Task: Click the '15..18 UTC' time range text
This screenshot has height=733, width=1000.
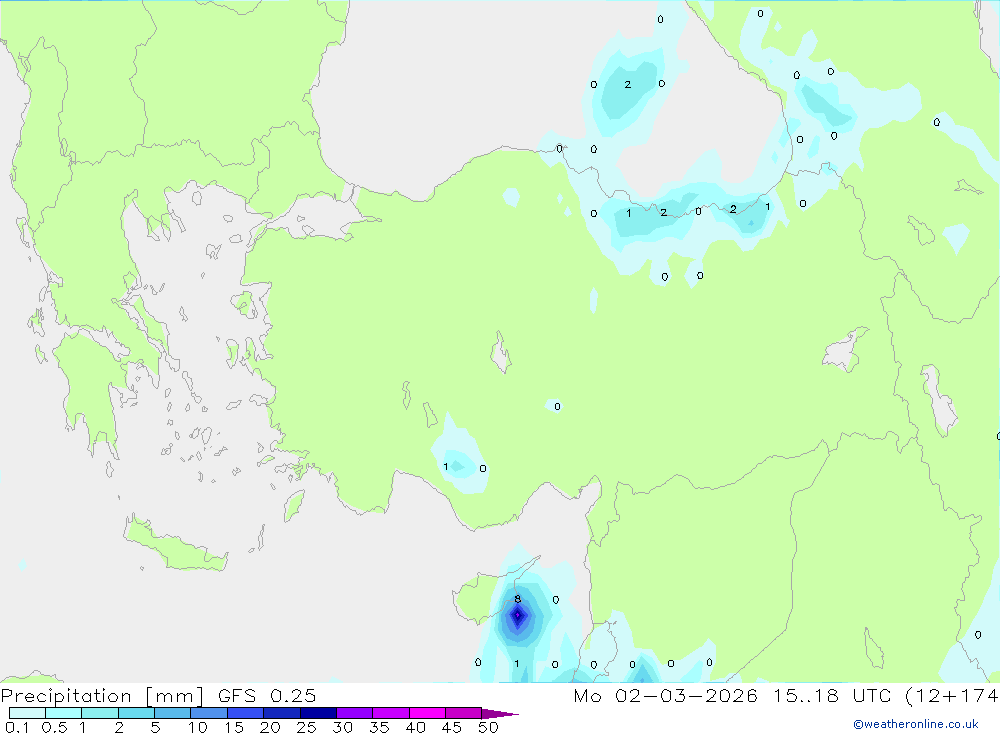Action: [832, 695]
